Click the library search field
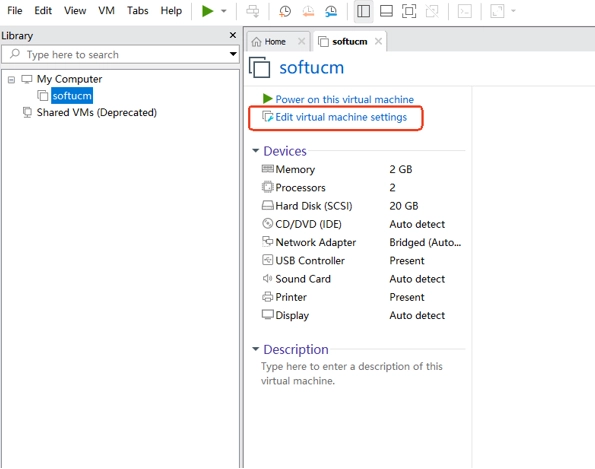 pos(120,54)
